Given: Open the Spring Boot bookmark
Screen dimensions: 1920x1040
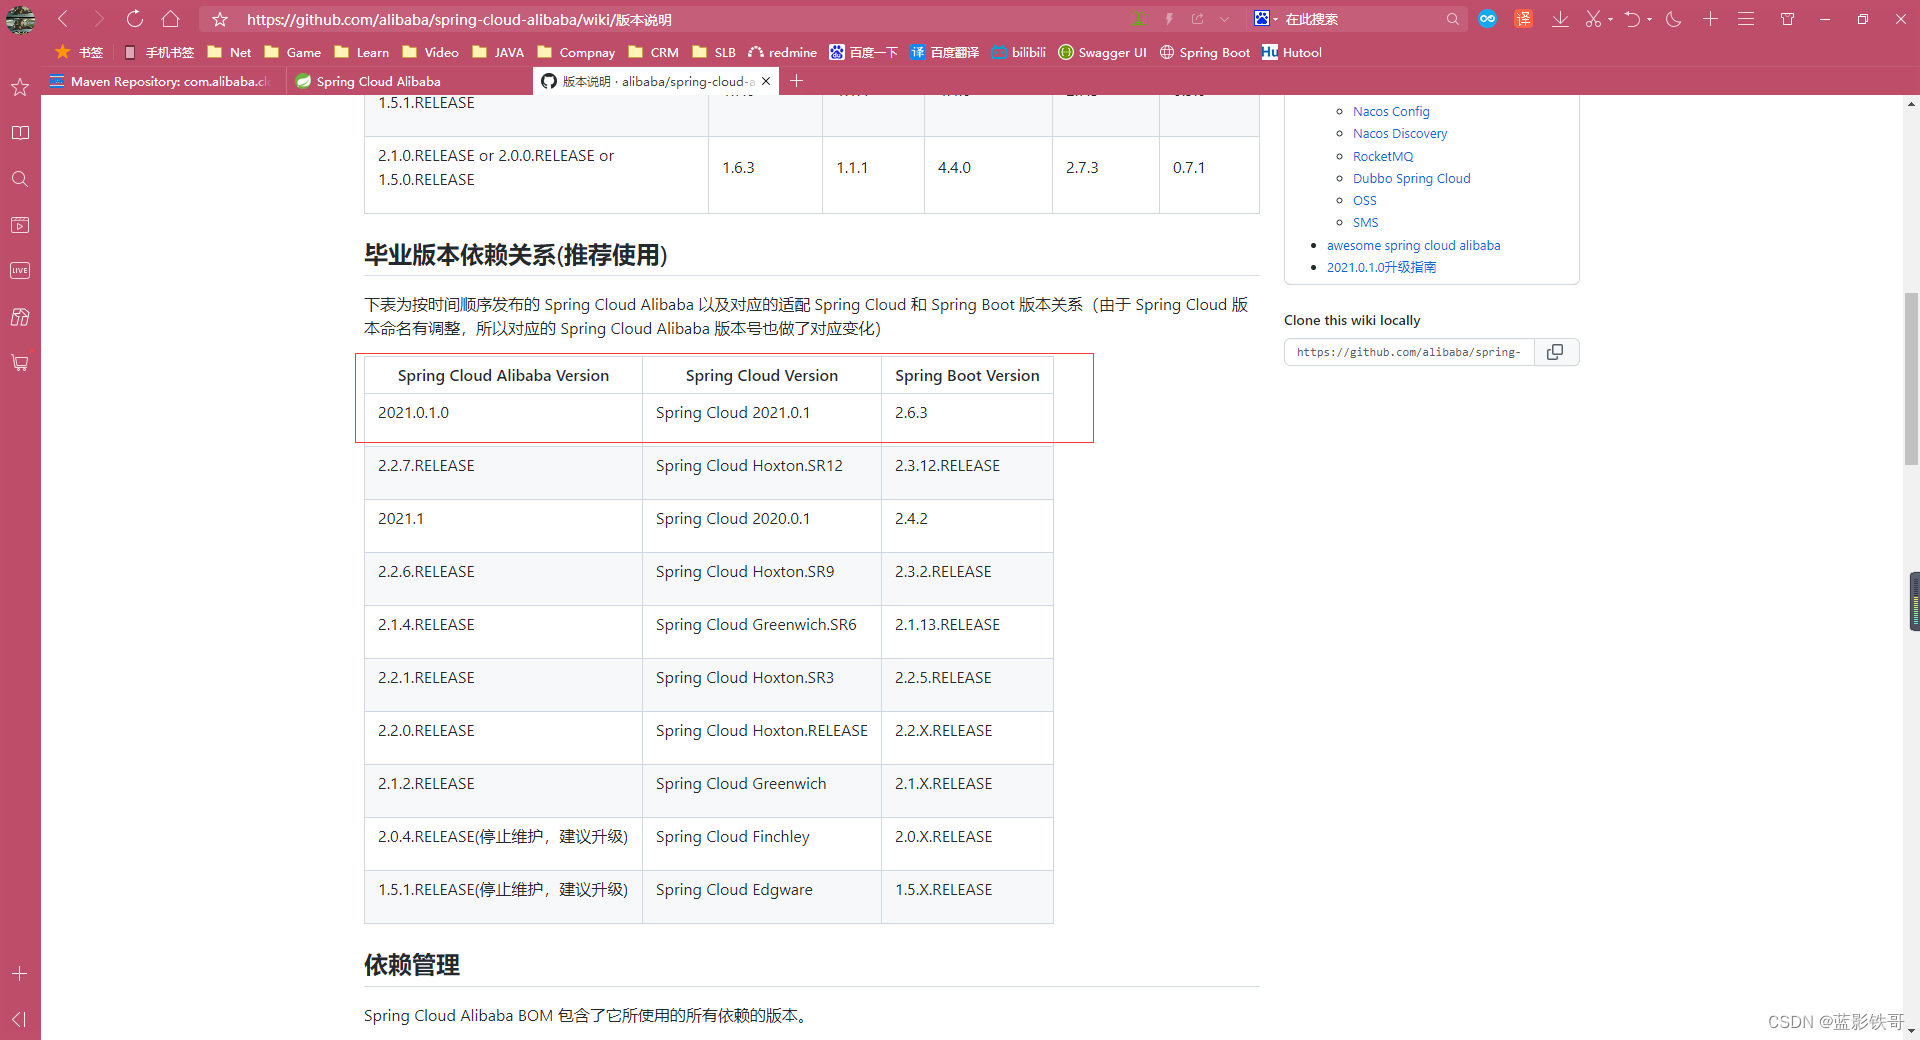Looking at the screenshot, I should coord(1204,52).
